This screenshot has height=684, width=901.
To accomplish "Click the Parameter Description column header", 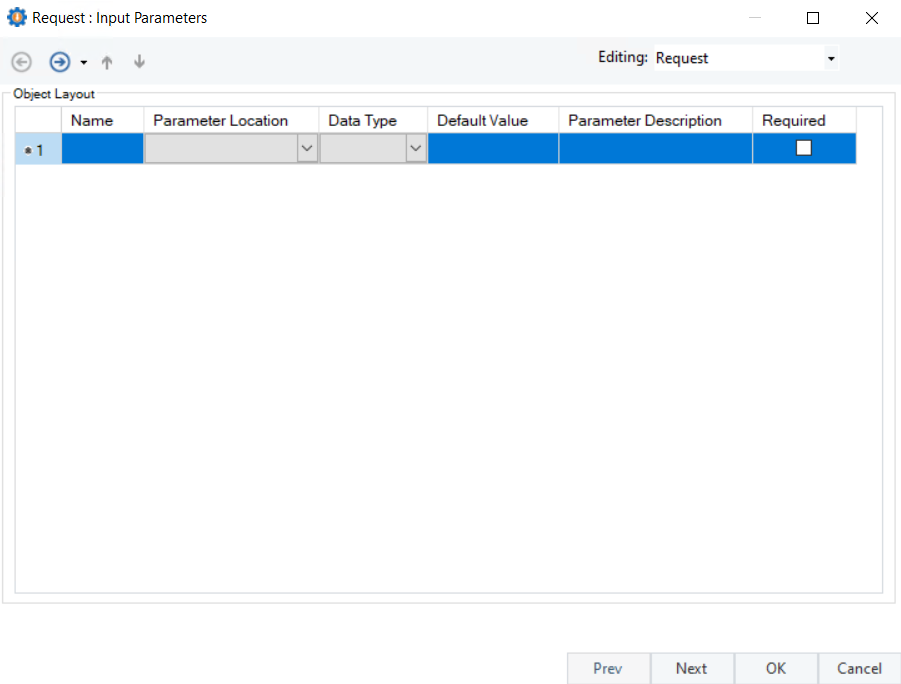I will pyautogui.click(x=655, y=120).
